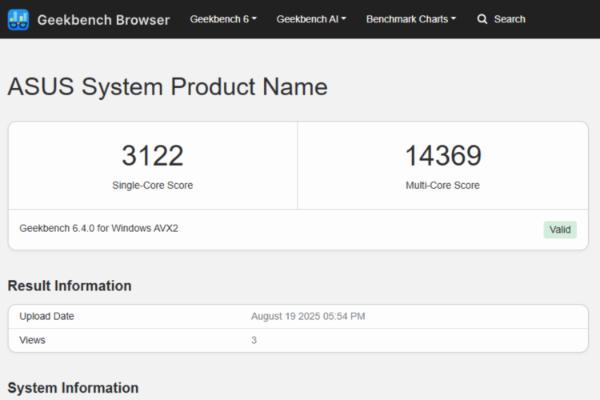The image size is (600, 400).
Task: Click the Single-Core Score label
Action: point(152,185)
